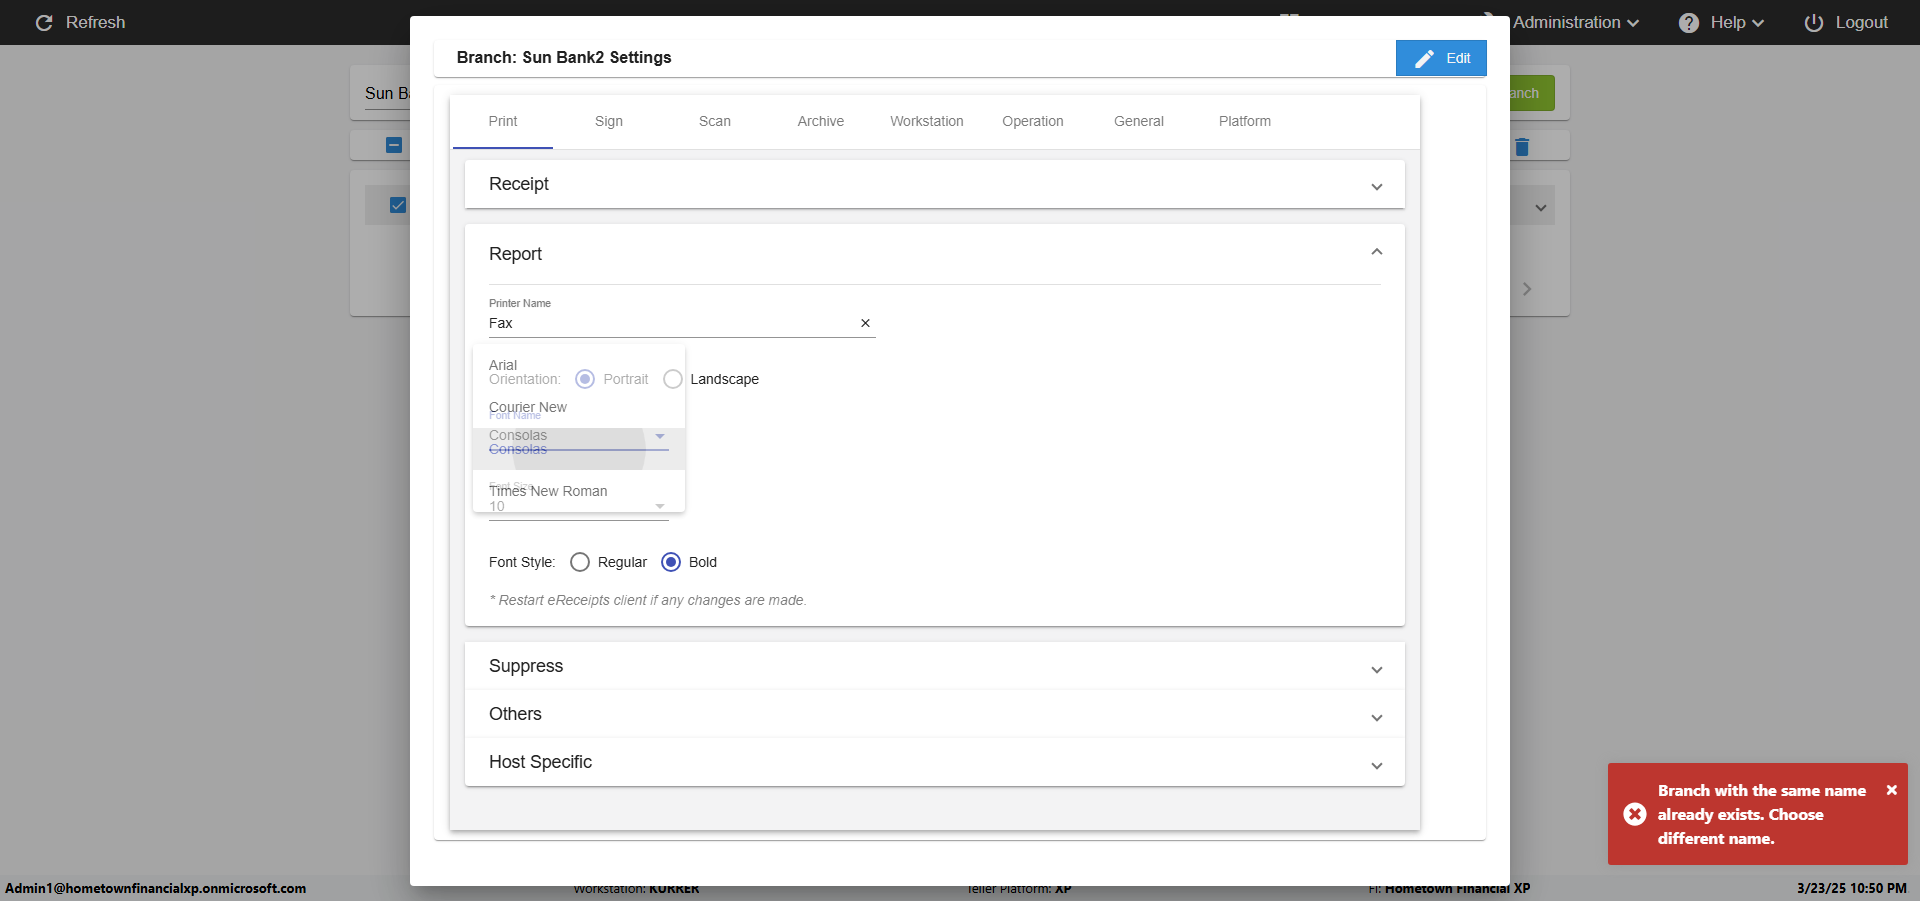The image size is (1920, 901).
Task: Choose Courier New from font list
Action: click(528, 407)
